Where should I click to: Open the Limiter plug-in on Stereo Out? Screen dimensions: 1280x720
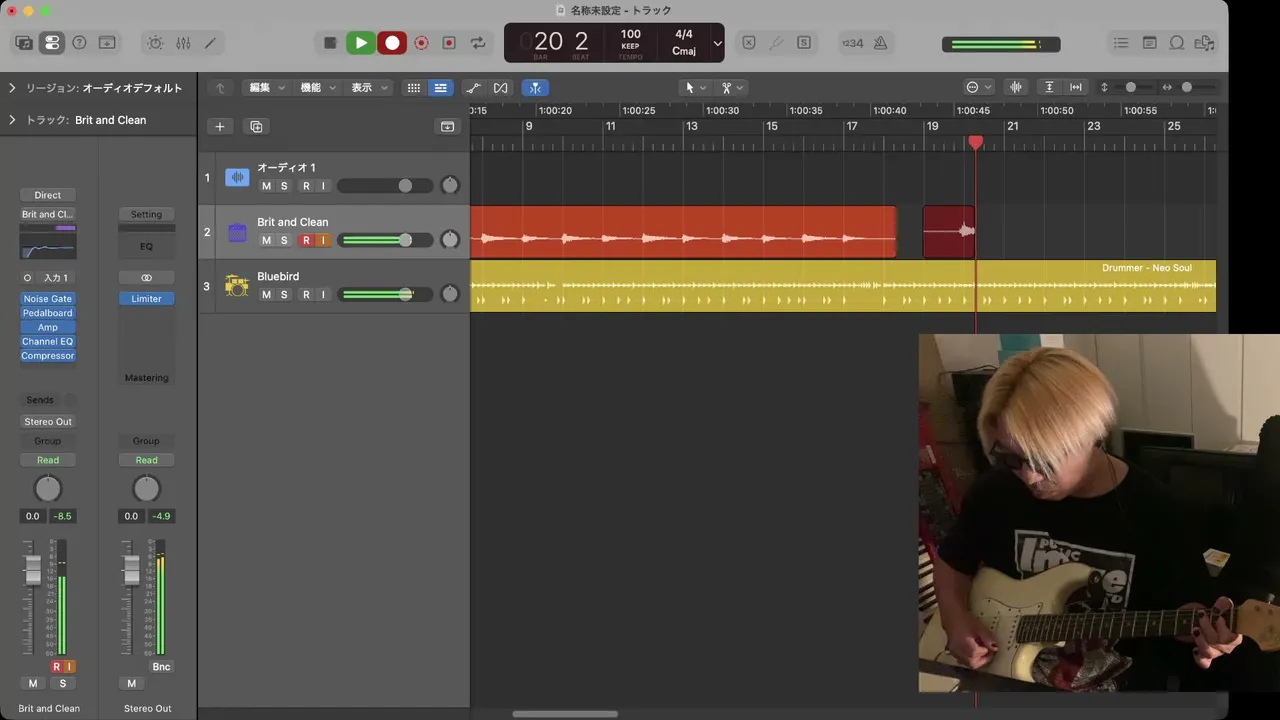click(x=146, y=299)
